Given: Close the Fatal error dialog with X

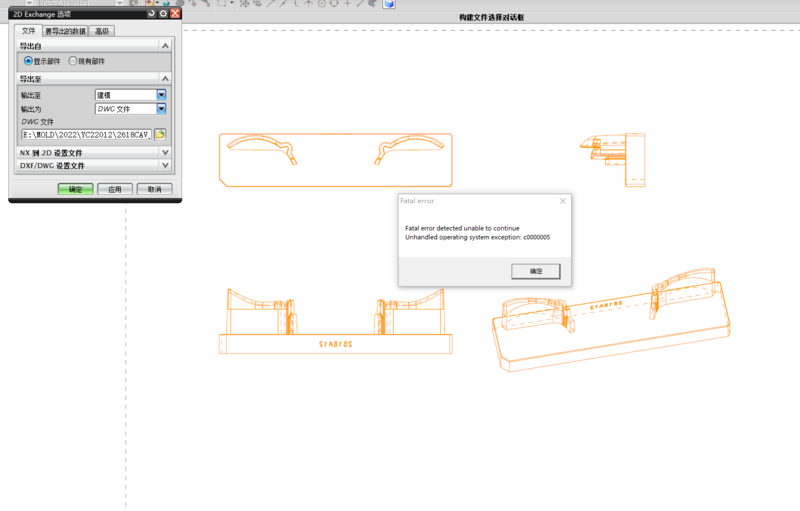Looking at the screenshot, I should point(562,201).
